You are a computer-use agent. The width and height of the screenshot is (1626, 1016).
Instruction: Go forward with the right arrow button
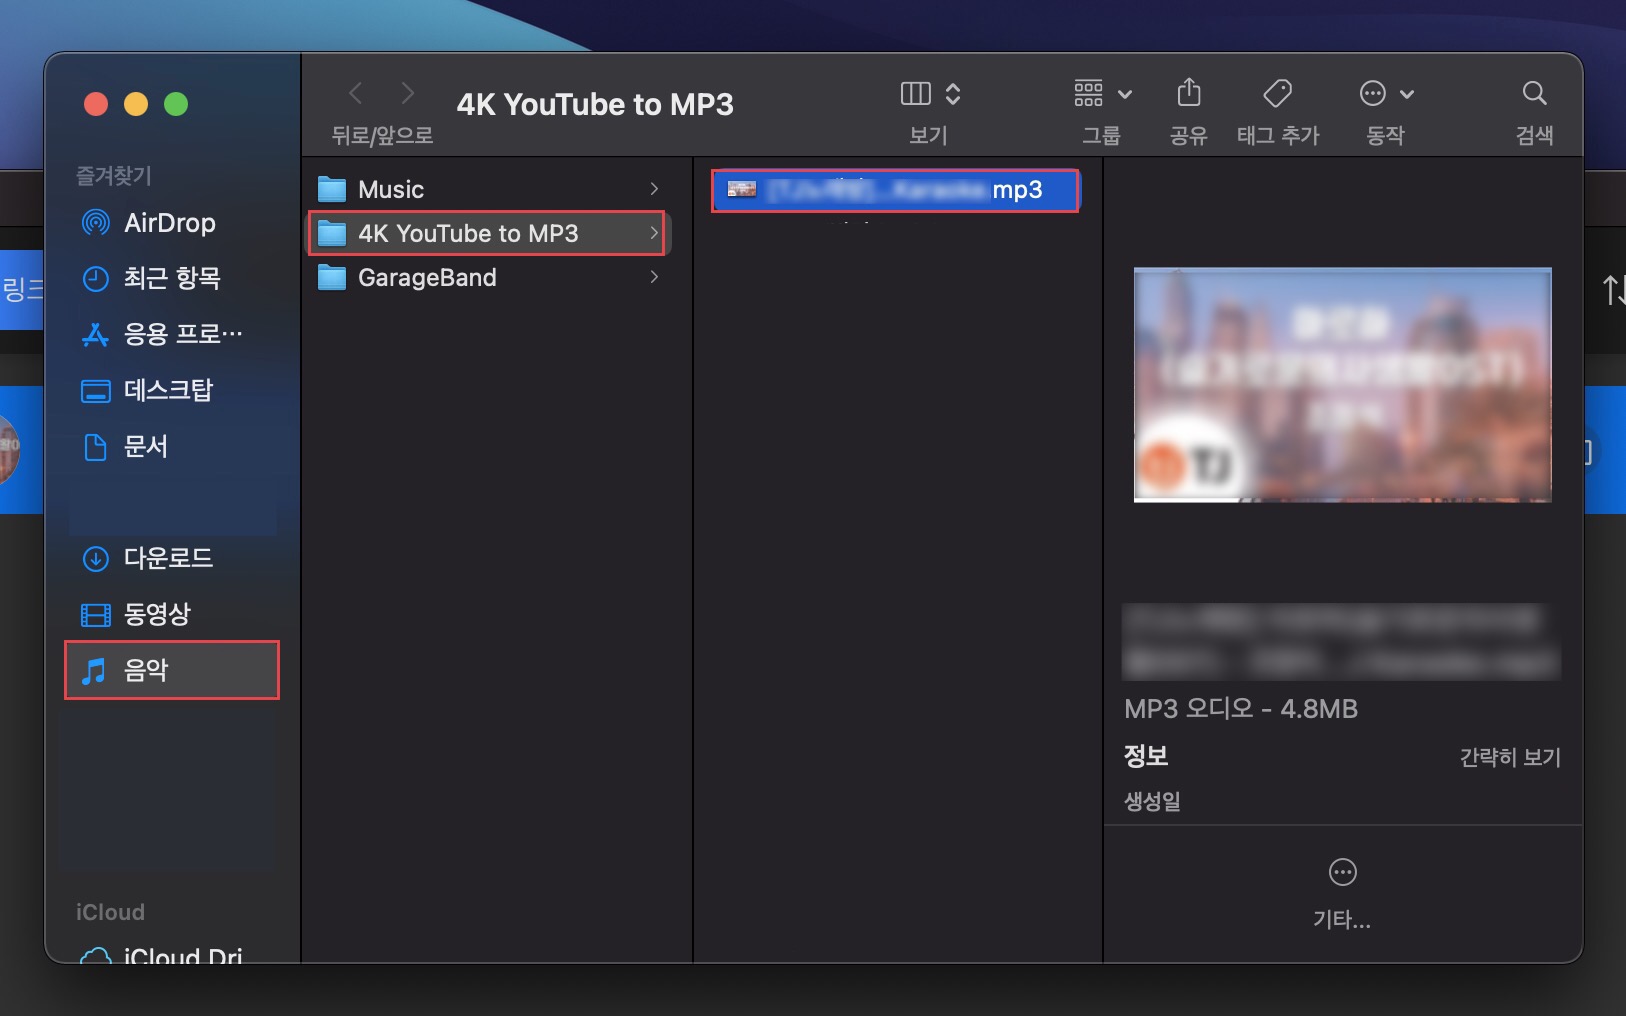(x=407, y=94)
